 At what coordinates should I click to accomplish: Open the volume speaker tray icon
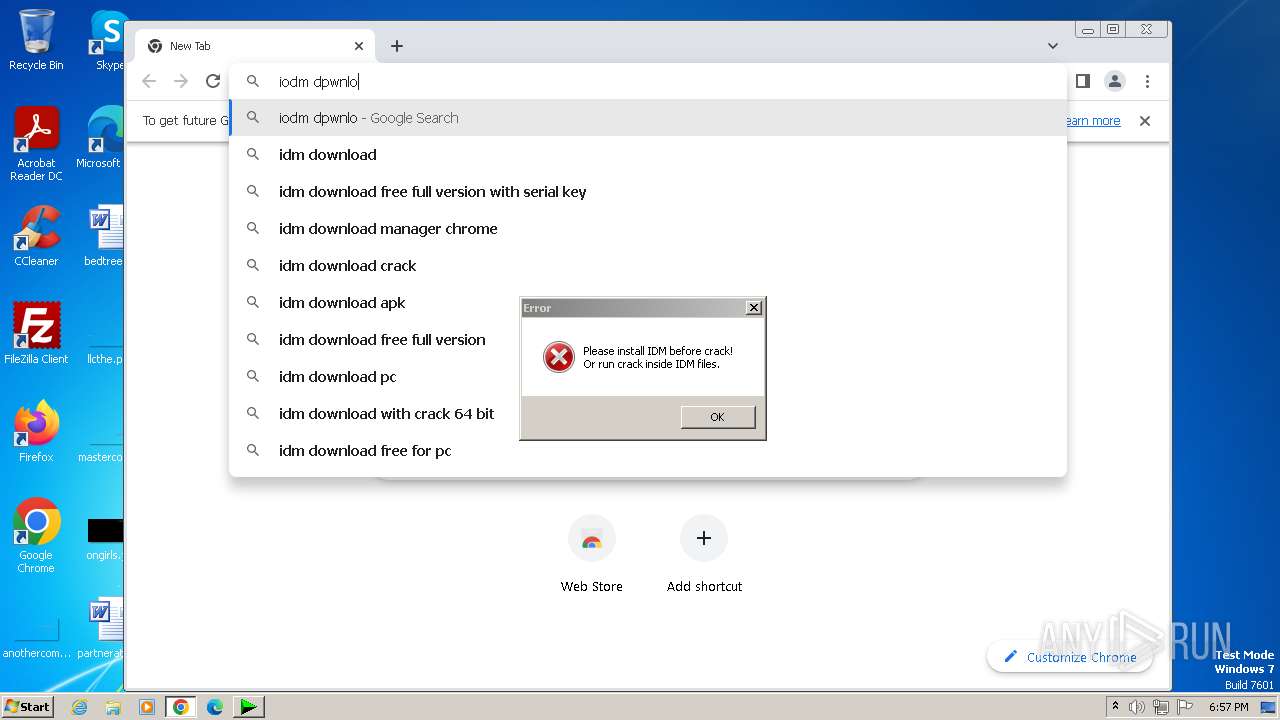pos(1137,707)
